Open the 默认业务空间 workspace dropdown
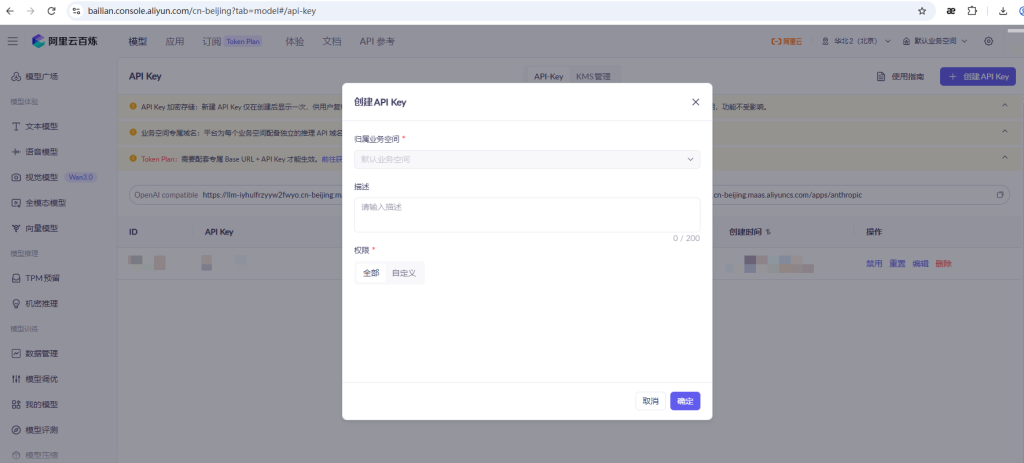Screen dimensions: 1024x463 click(x=935, y=41)
